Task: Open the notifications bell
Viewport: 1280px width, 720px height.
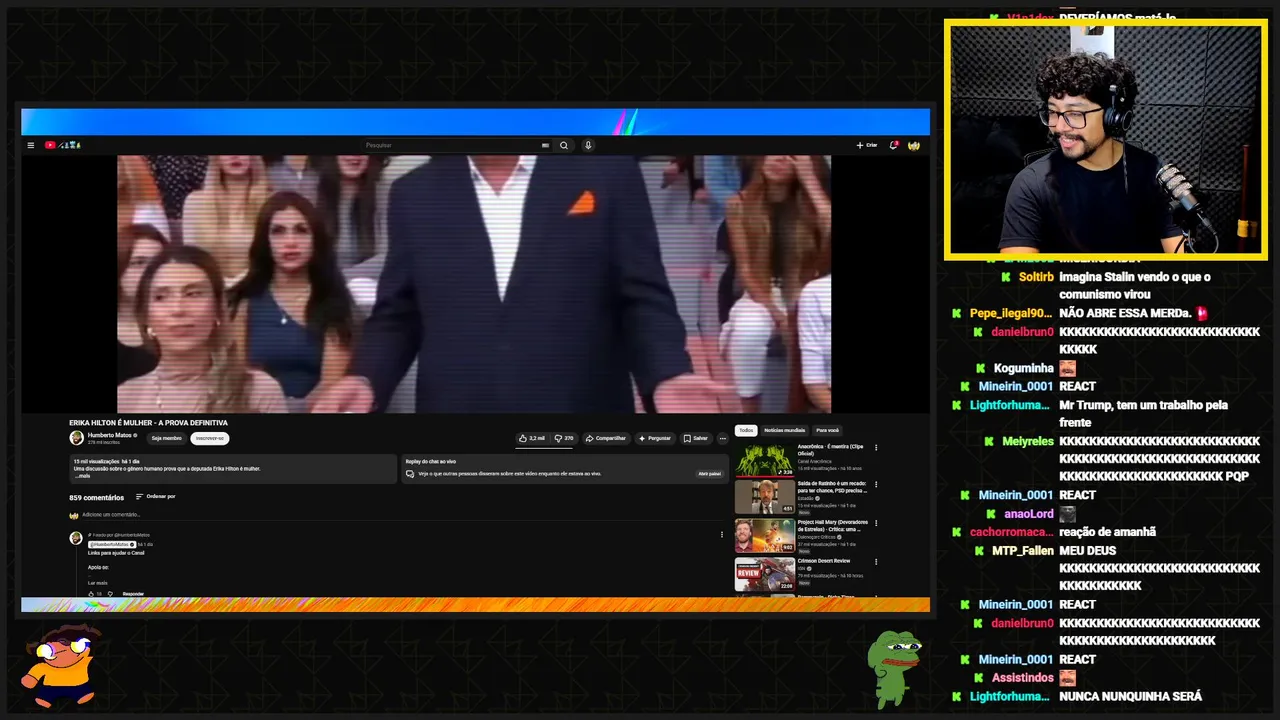Action: point(894,145)
